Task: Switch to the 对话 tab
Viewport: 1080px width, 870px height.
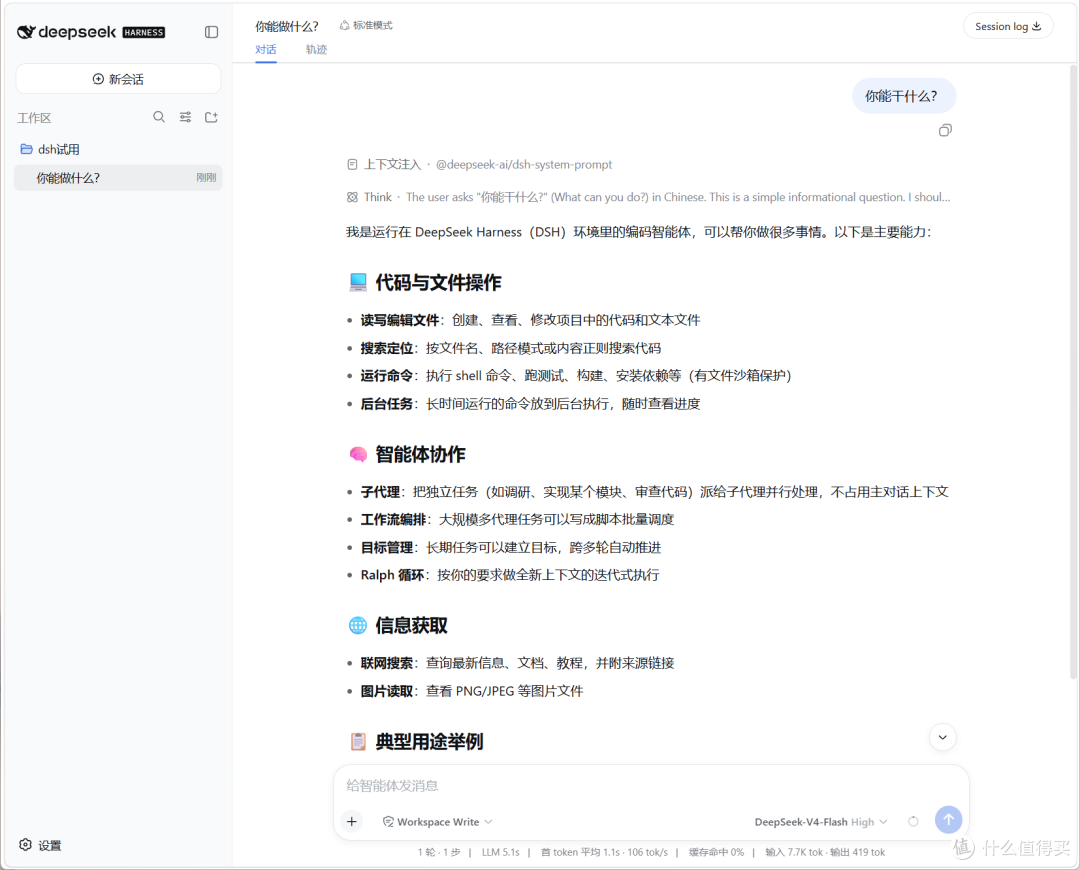Action: (266, 50)
